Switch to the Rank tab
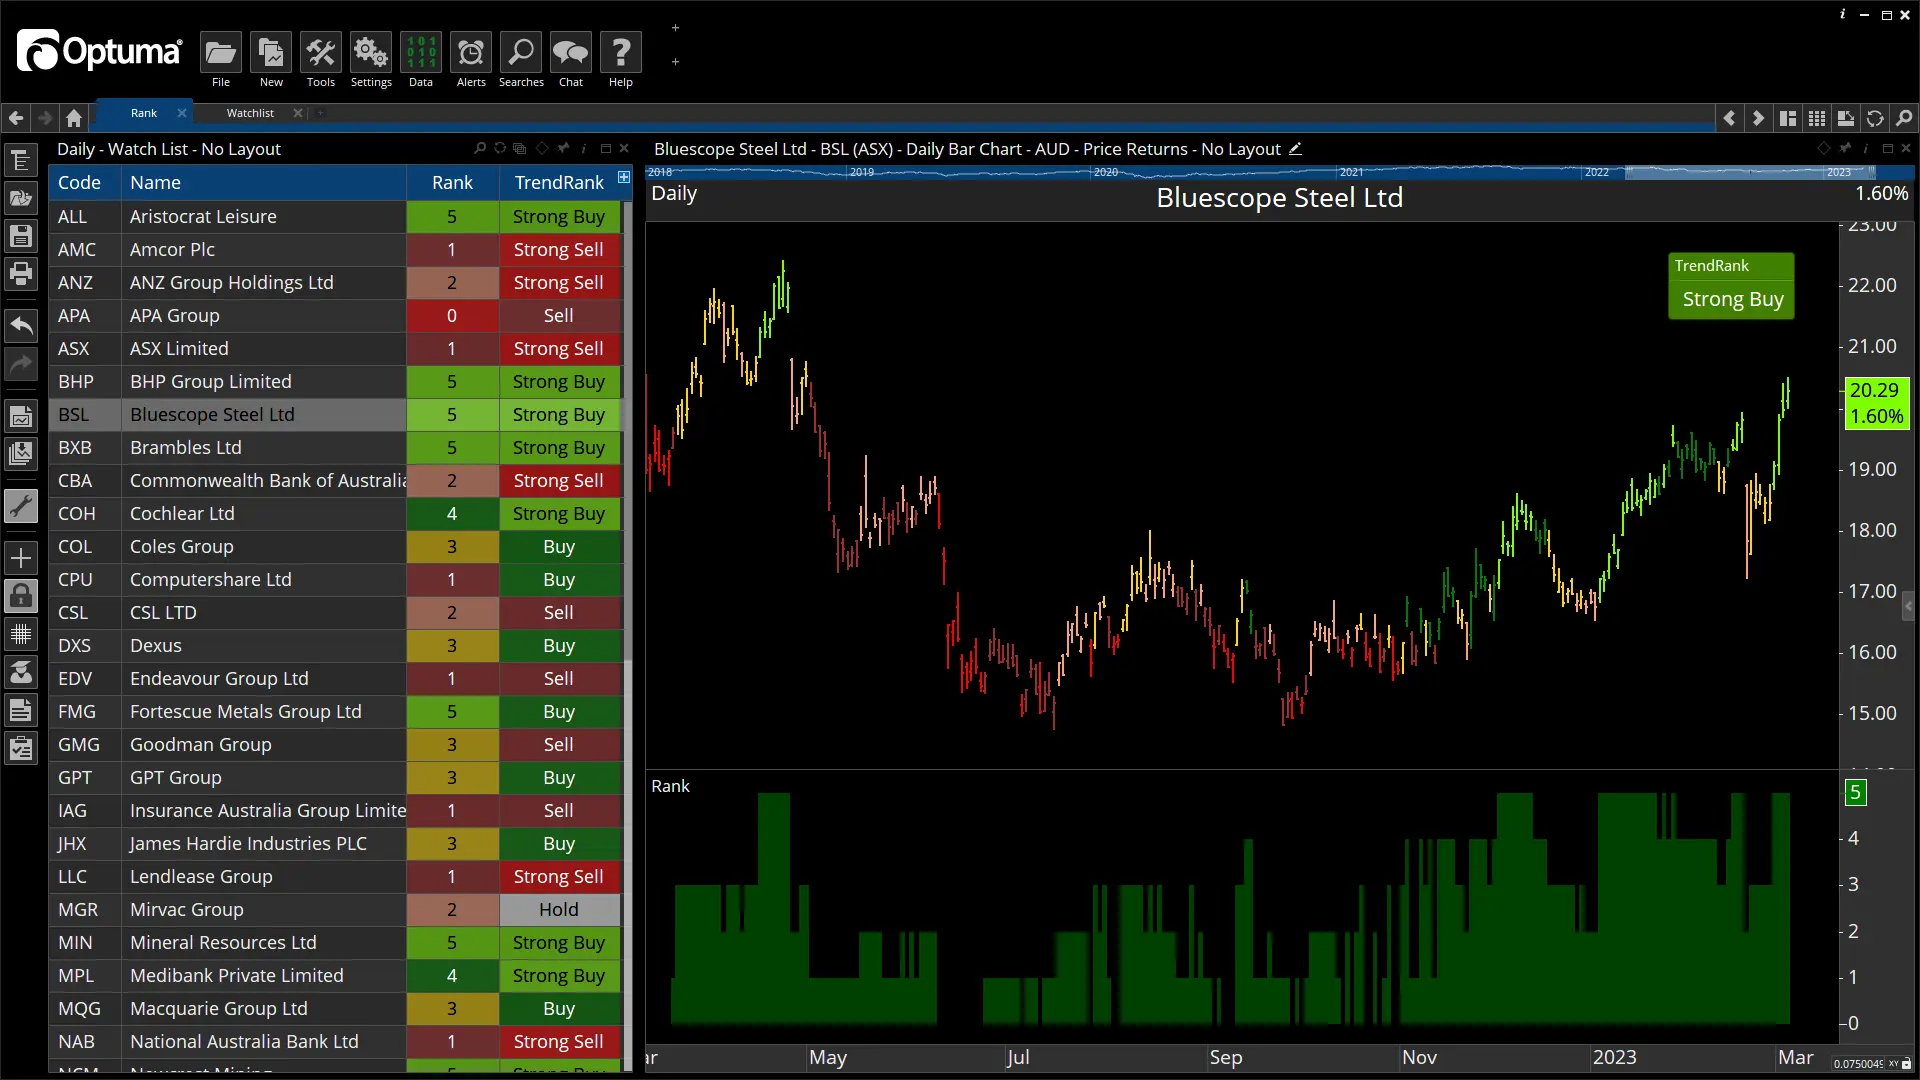This screenshot has width=1920, height=1080. [x=144, y=113]
